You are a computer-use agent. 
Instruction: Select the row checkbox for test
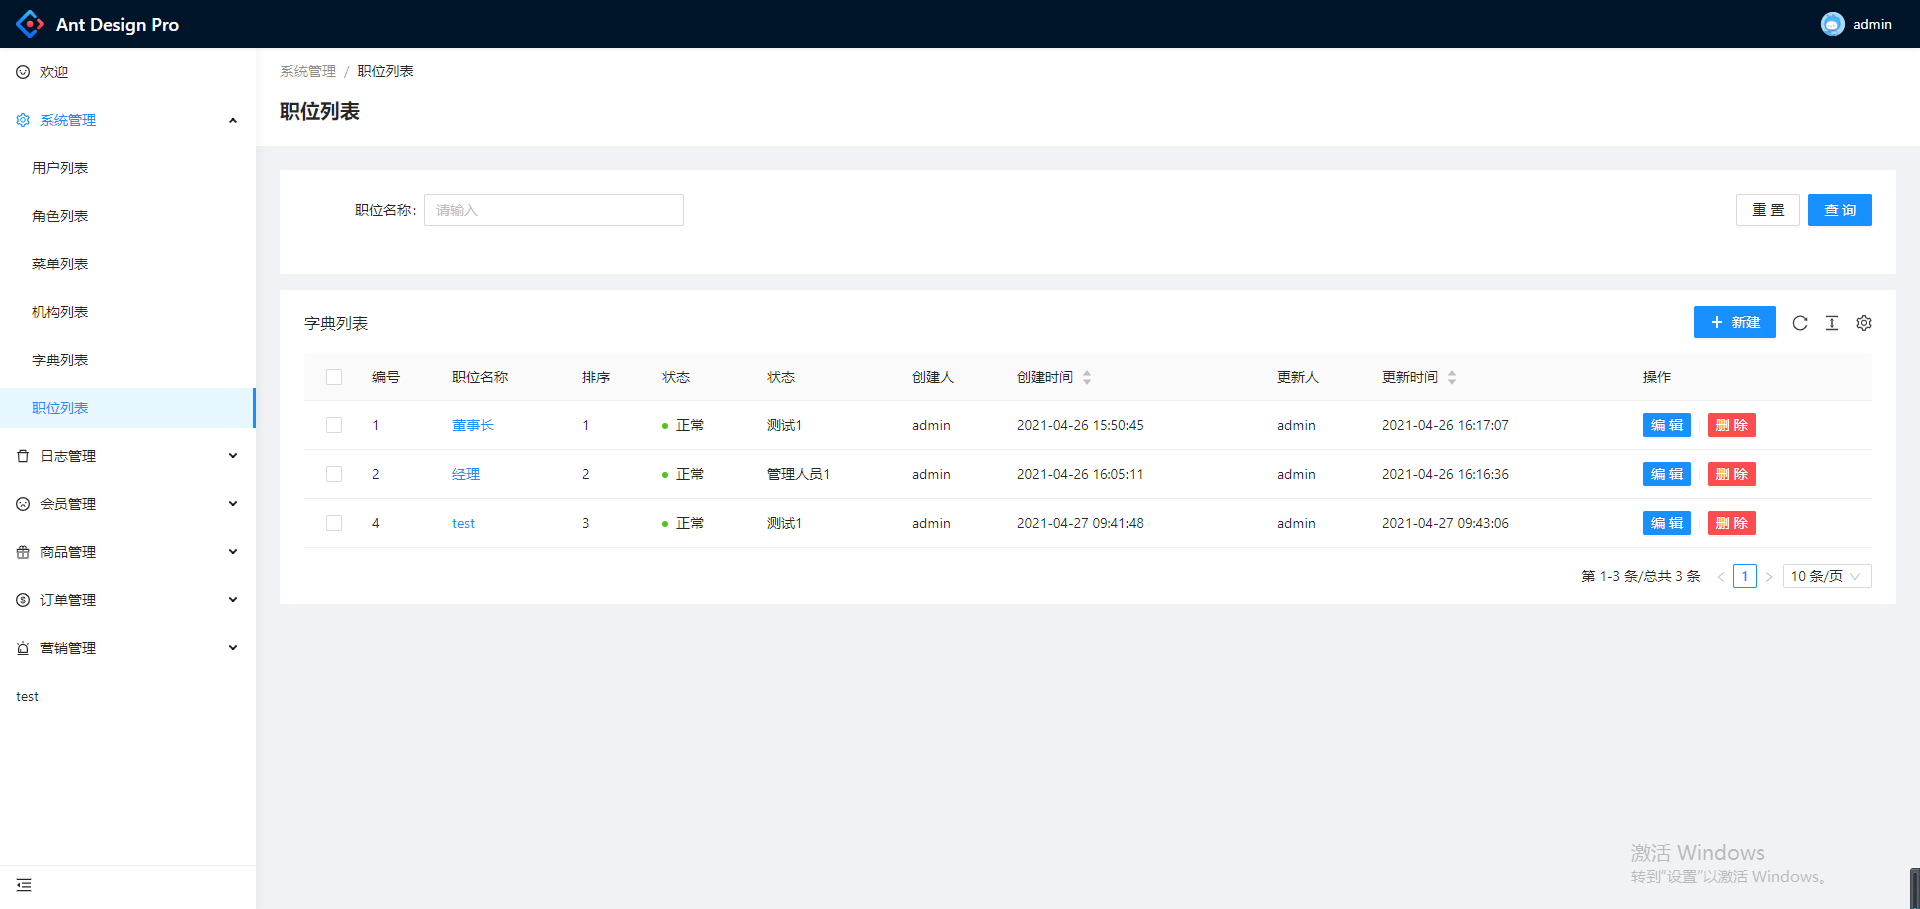pyautogui.click(x=334, y=523)
